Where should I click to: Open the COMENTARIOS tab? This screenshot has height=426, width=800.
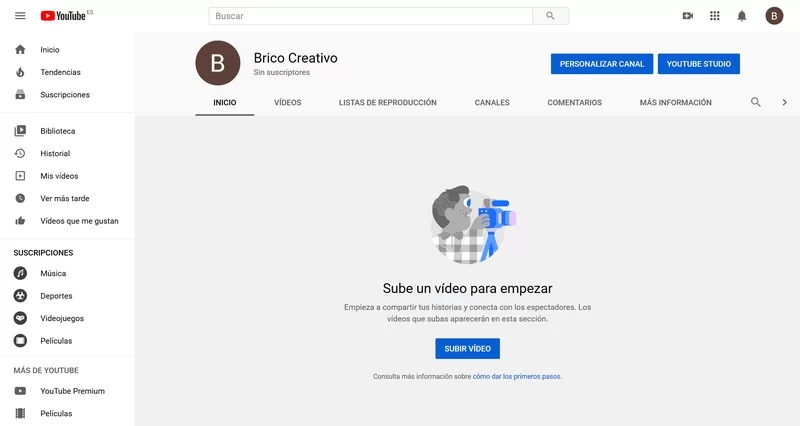[574, 102]
